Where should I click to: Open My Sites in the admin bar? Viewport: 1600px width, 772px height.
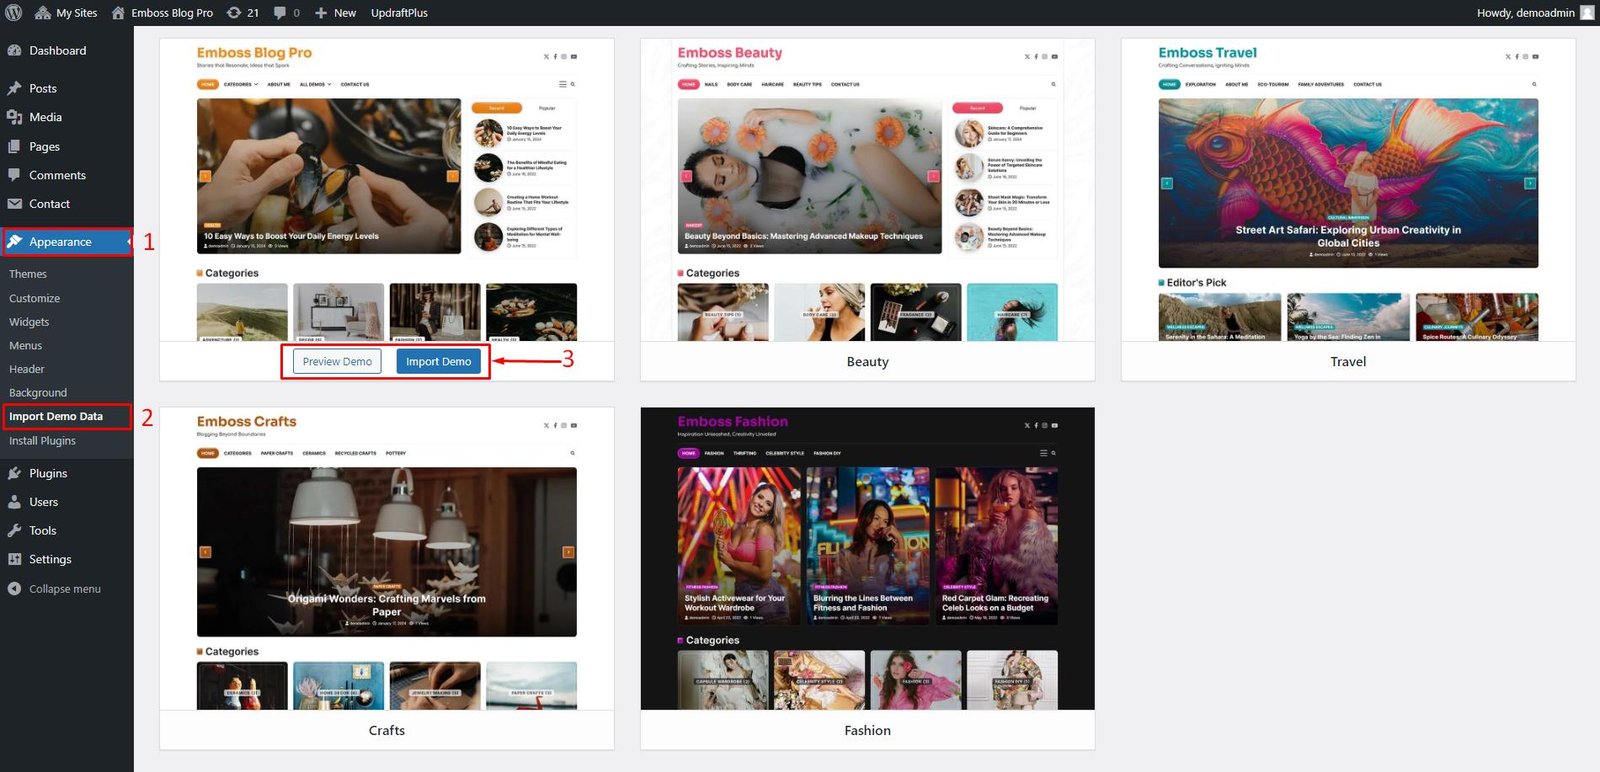coord(66,13)
